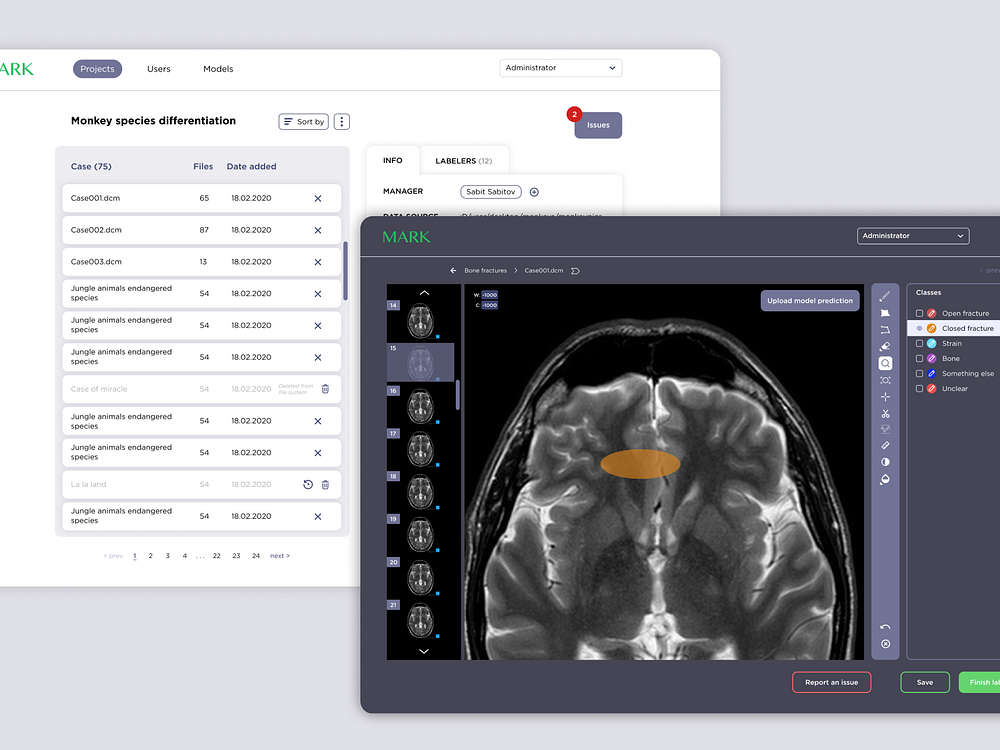Go back using breadcrumb arrow
Screen dimensions: 1000x750
(x=453, y=270)
